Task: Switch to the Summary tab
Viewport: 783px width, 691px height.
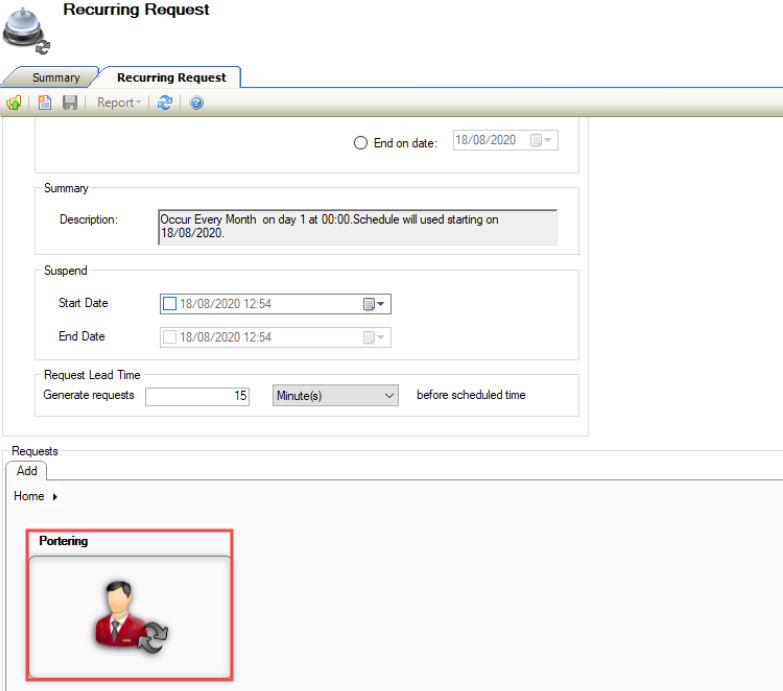Action: pos(55,78)
